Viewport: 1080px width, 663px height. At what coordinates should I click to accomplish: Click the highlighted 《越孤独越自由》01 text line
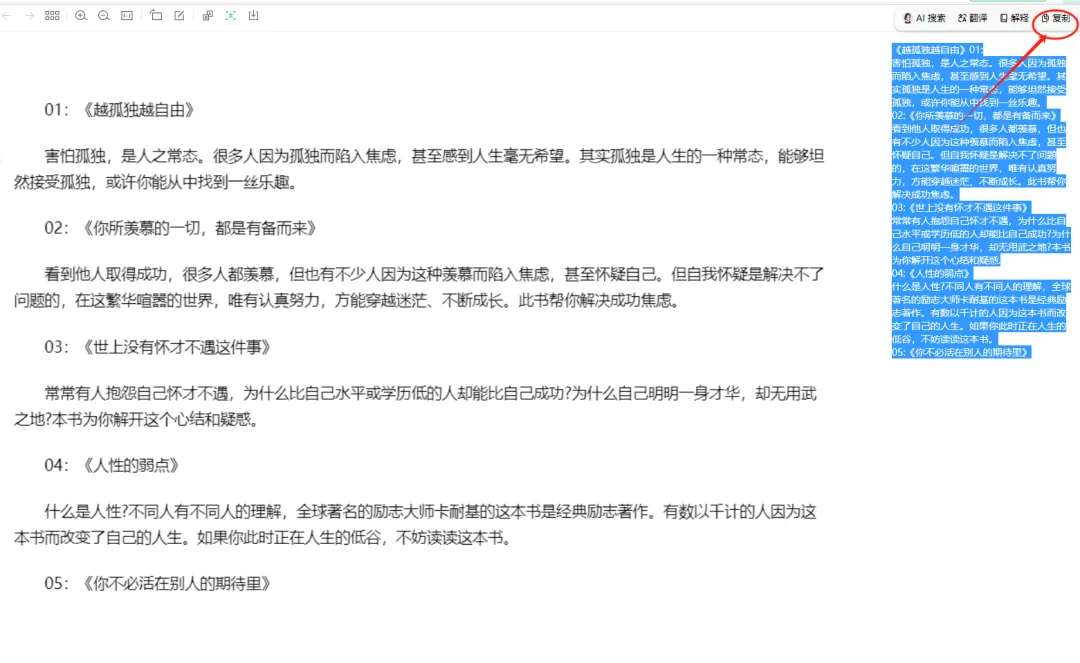point(937,50)
